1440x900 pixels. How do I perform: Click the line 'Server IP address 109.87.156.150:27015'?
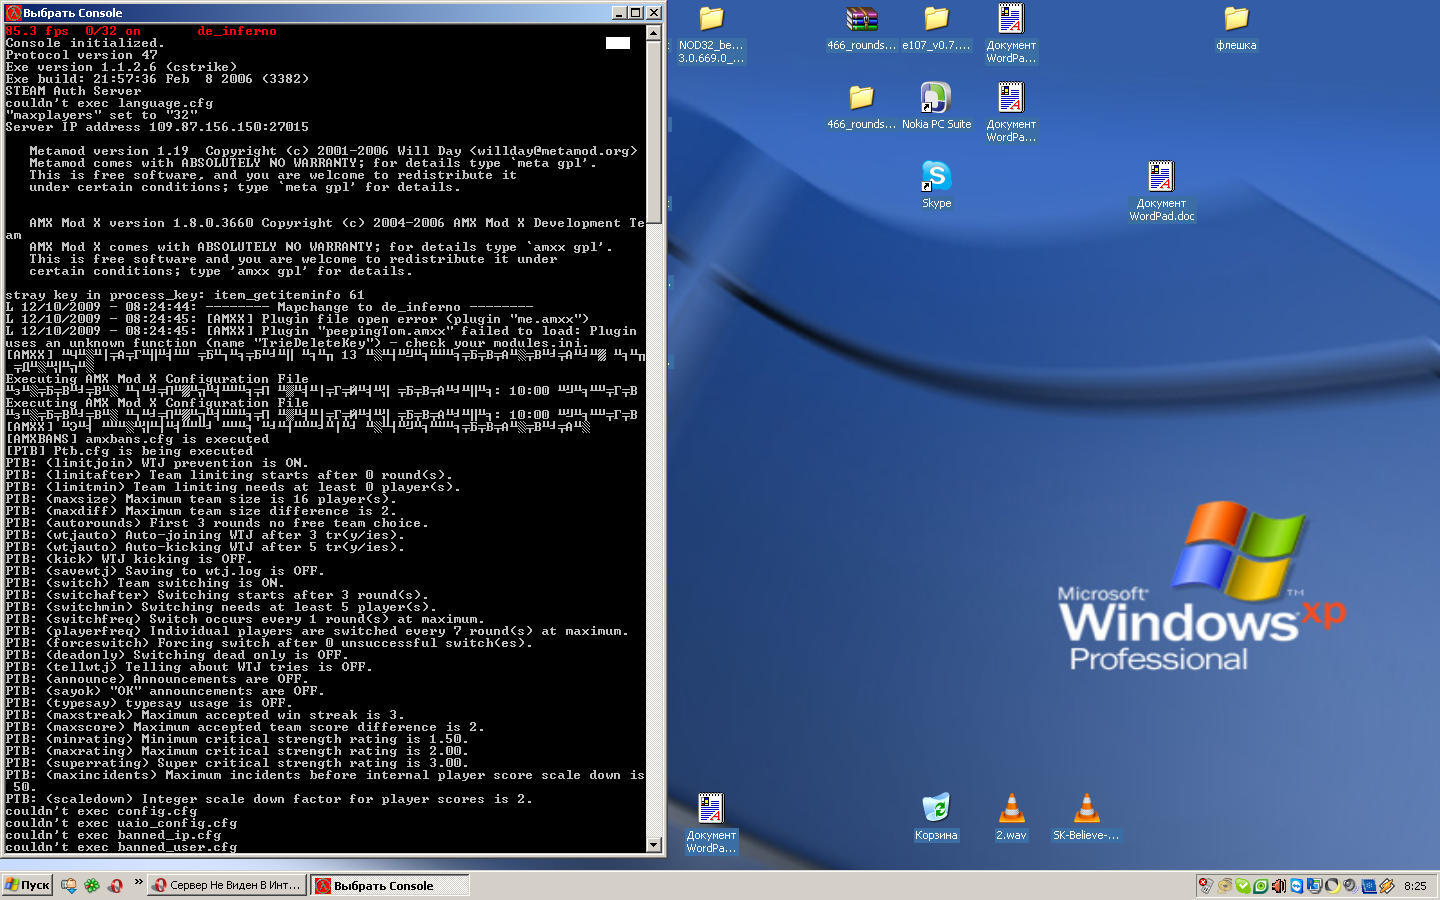[157, 127]
